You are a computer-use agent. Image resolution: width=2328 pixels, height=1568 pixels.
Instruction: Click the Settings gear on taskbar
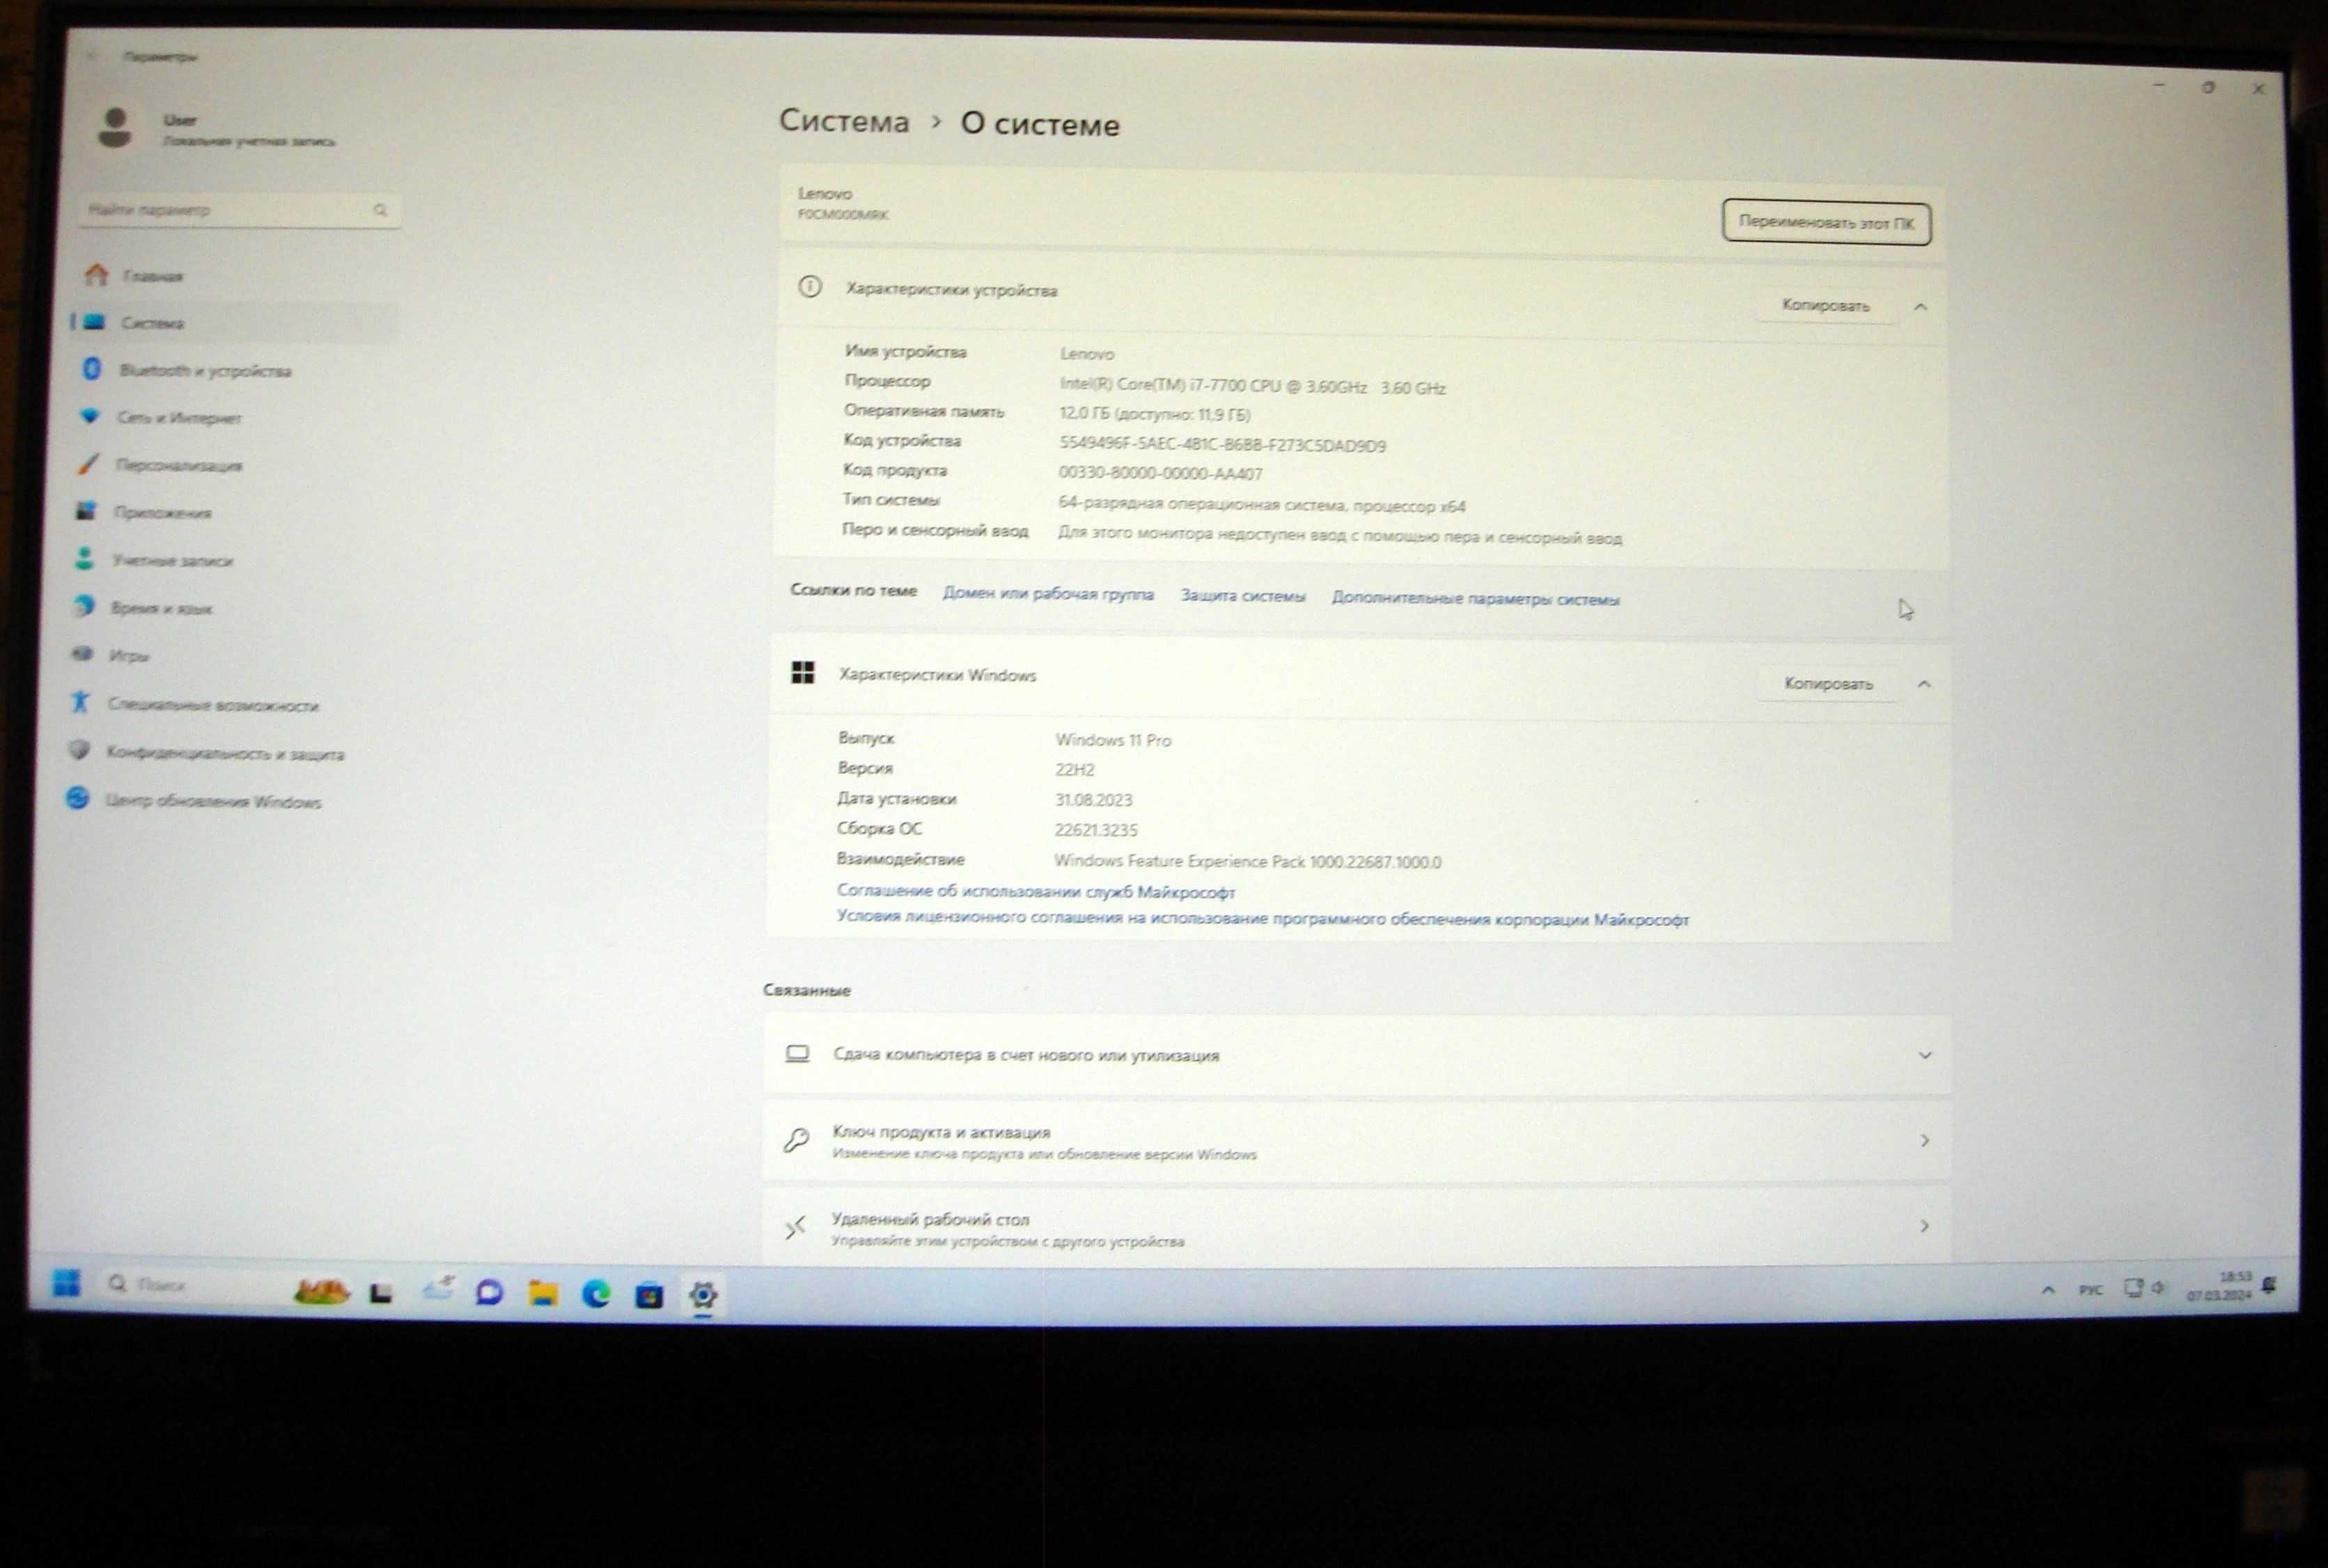click(x=703, y=1295)
